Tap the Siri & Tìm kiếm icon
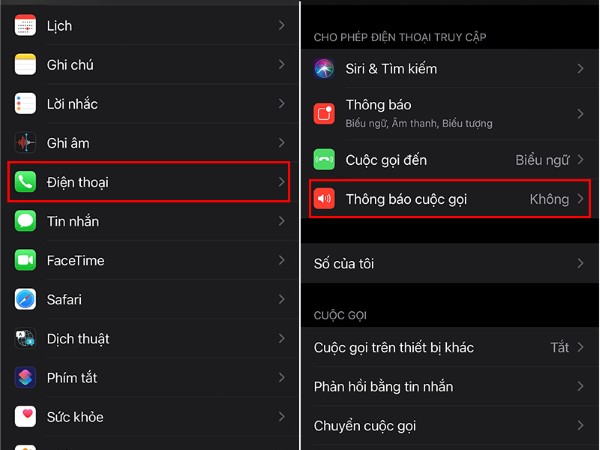Image resolution: width=600 pixels, height=450 pixels. [x=324, y=68]
